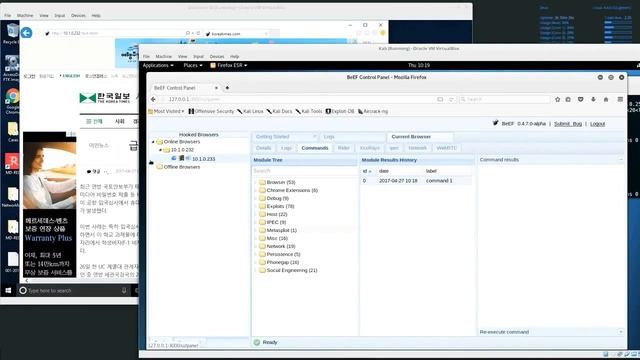Collapse the Online Browsers tree node
Screen dimensions: 640x360
coord(153,142)
